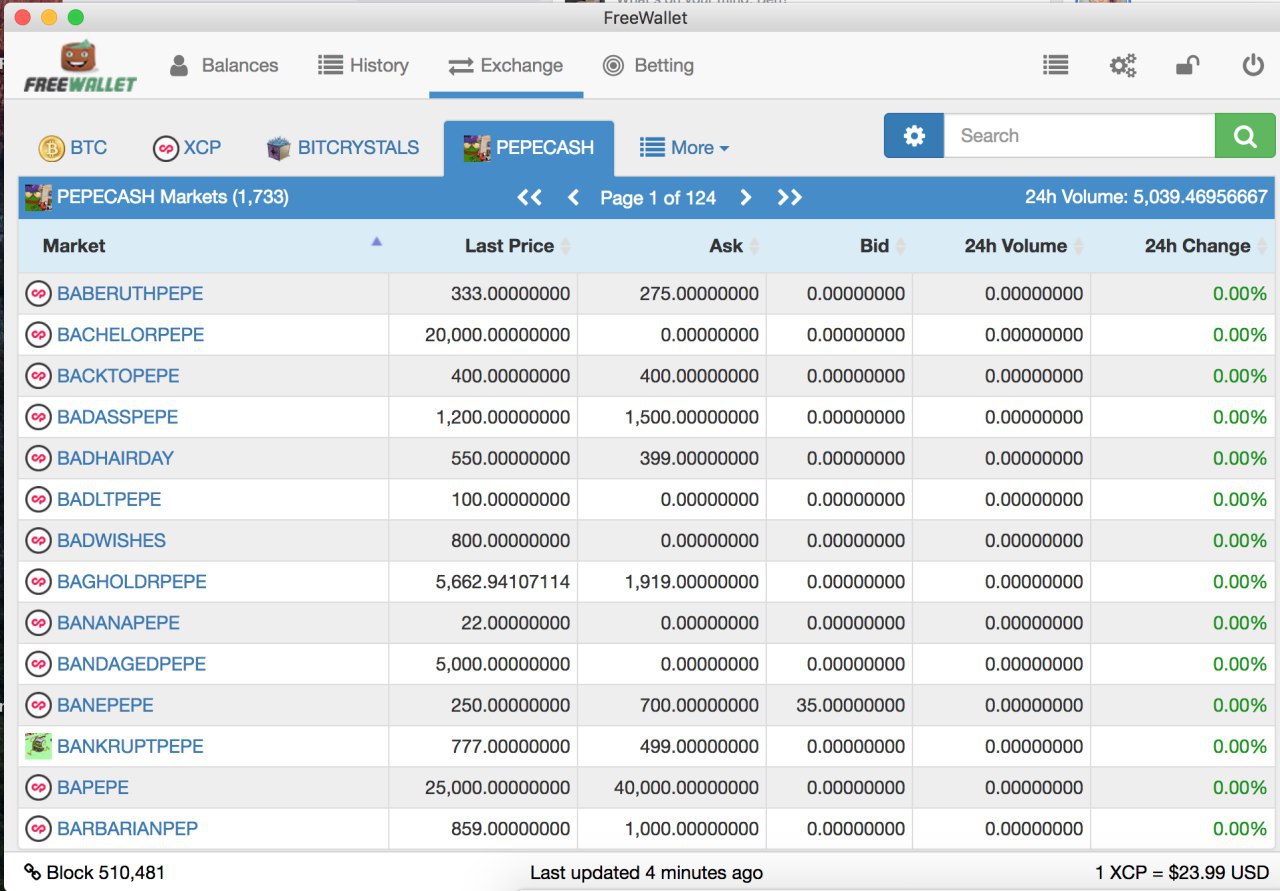The image size is (1280, 891).
Task: Click BANEPEPE bid value 35.00000000
Action: [850, 705]
